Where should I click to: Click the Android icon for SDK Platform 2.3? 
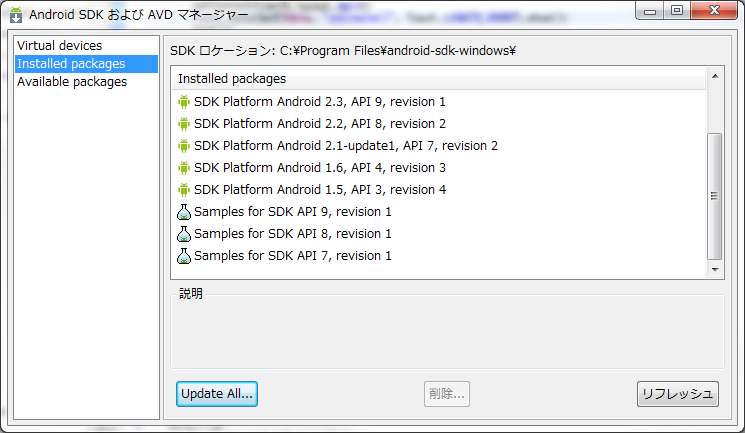click(x=183, y=102)
